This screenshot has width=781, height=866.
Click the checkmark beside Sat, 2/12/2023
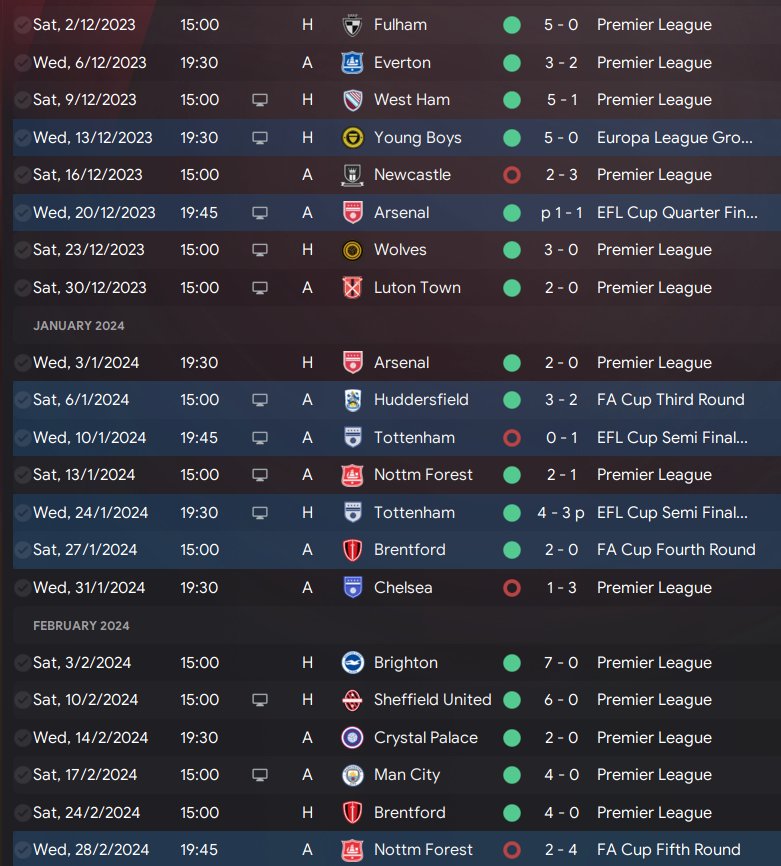pos(22,25)
